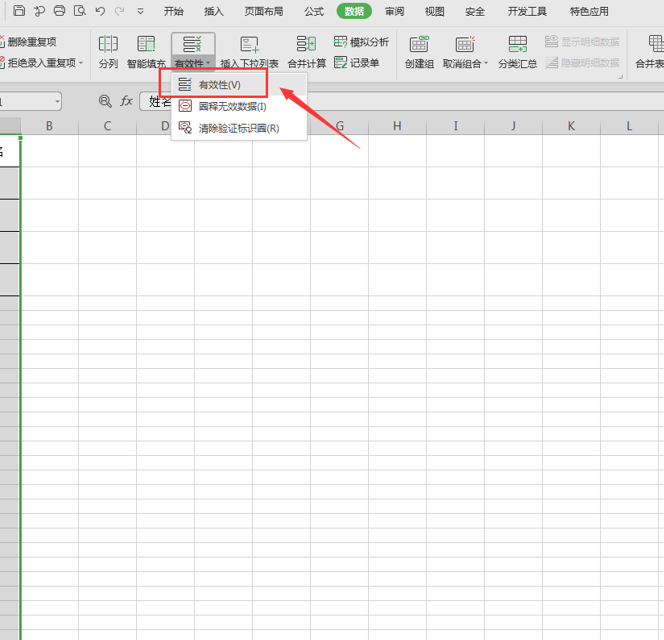Select column L header
This screenshot has width=664, height=640.
pos(629,126)
